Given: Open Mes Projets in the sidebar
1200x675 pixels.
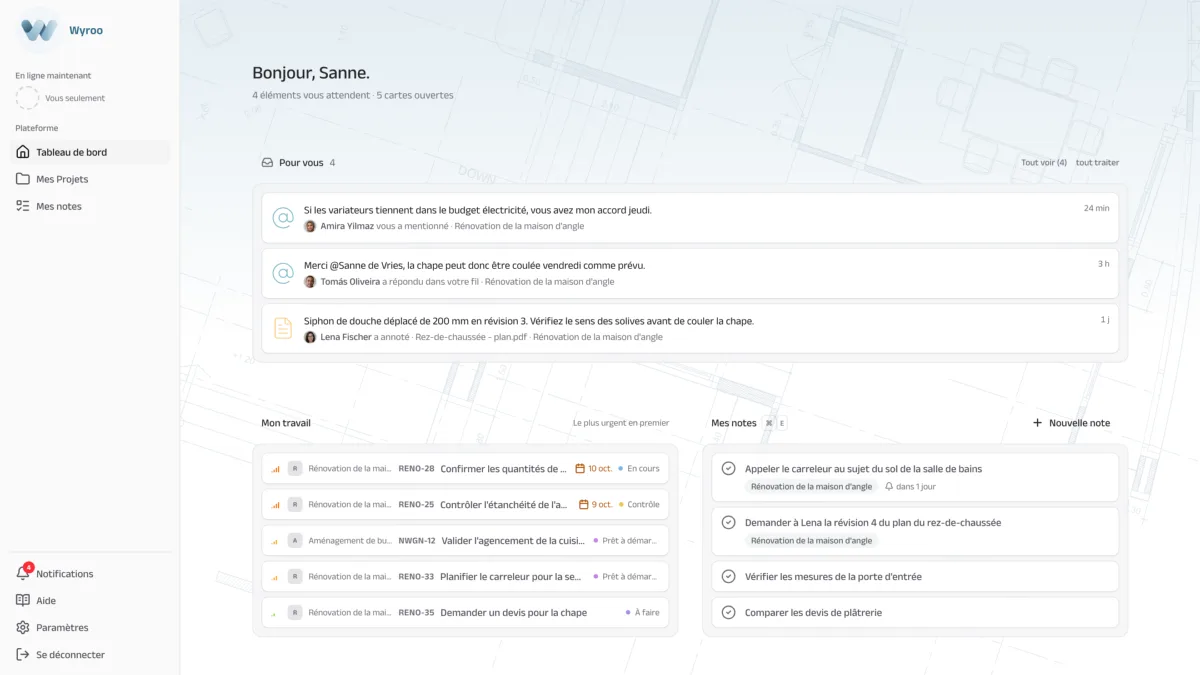Looking at the screenshot, I should click(x=90, y=179).
